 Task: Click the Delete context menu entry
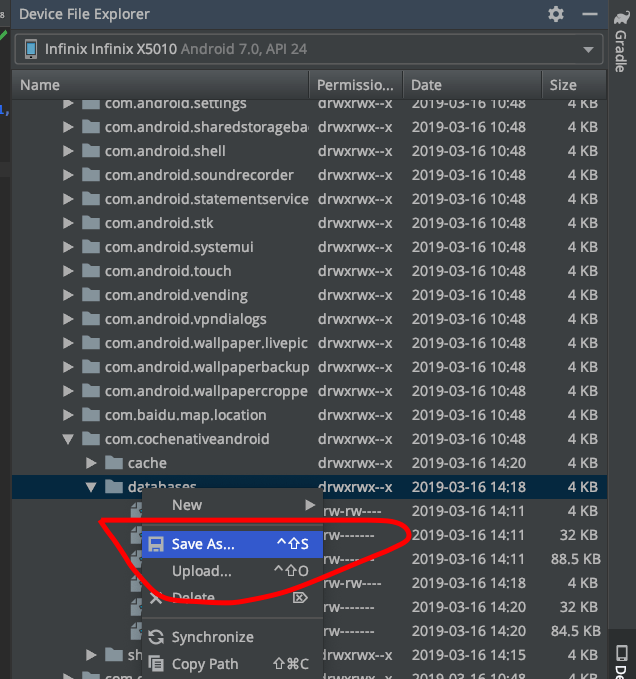[193, 598]
